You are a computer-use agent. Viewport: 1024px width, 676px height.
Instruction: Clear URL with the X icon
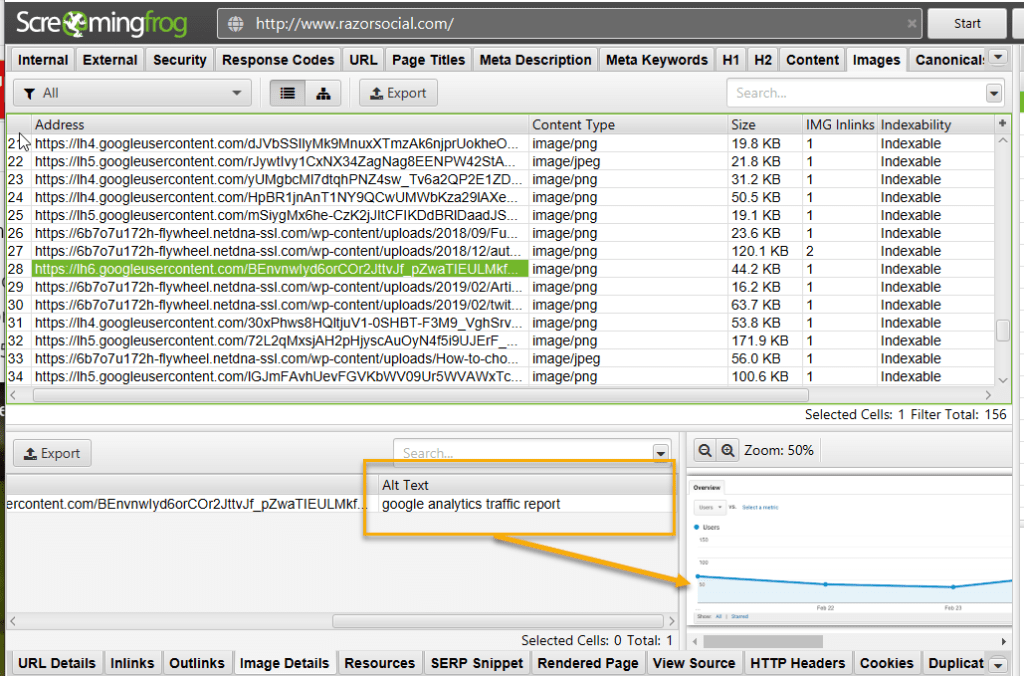(x=912, y=23)
